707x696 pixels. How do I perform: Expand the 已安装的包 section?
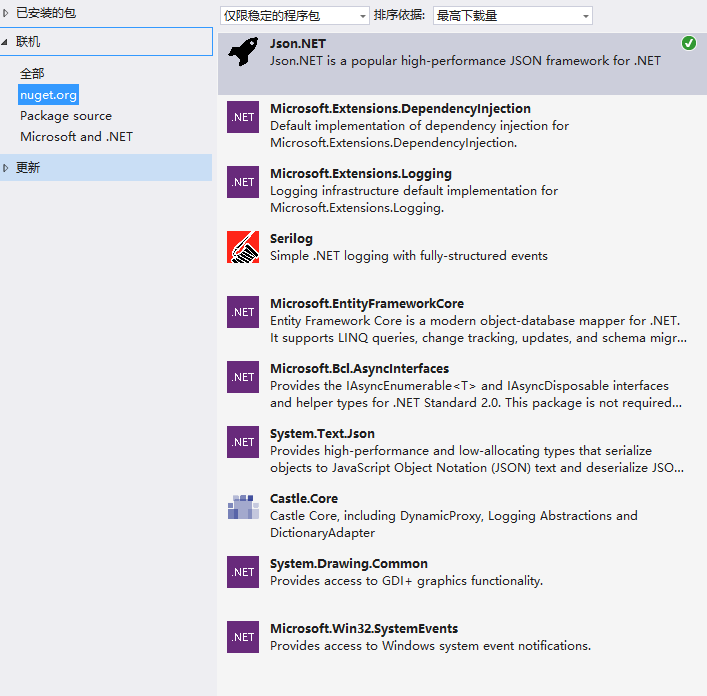point(5,13)
